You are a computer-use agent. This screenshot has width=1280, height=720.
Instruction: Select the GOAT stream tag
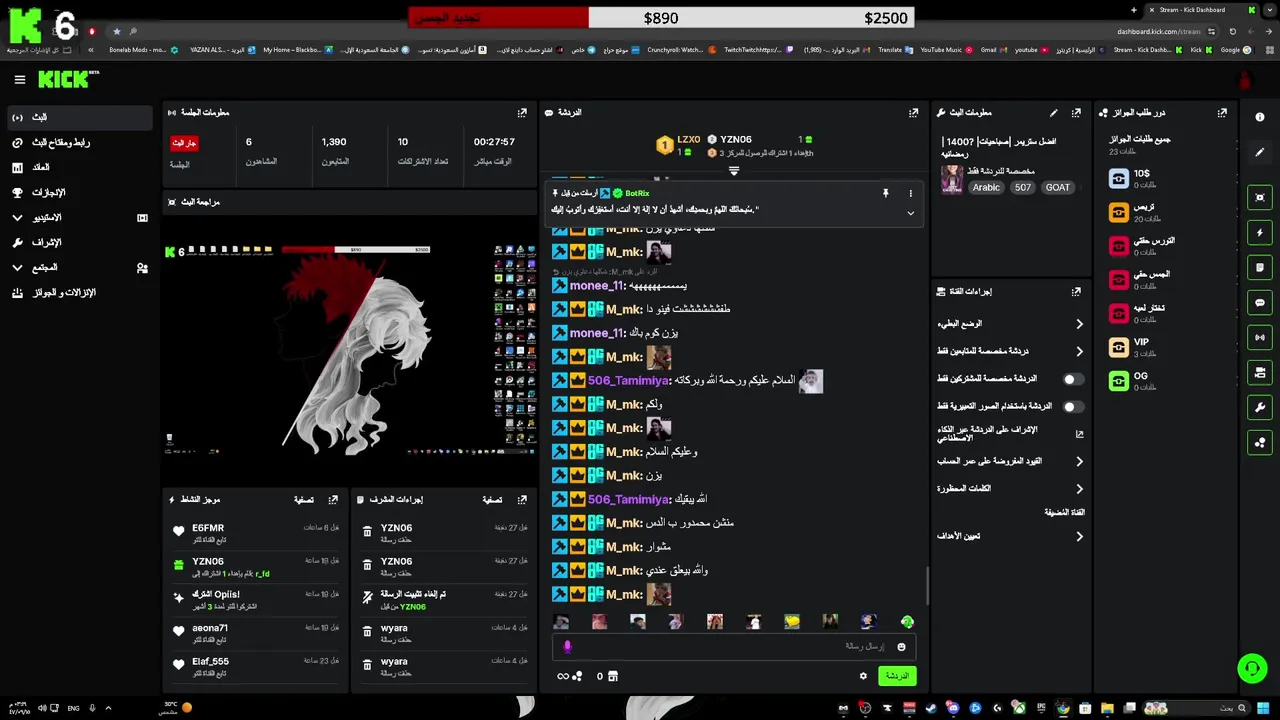[x=1058, y=187]
